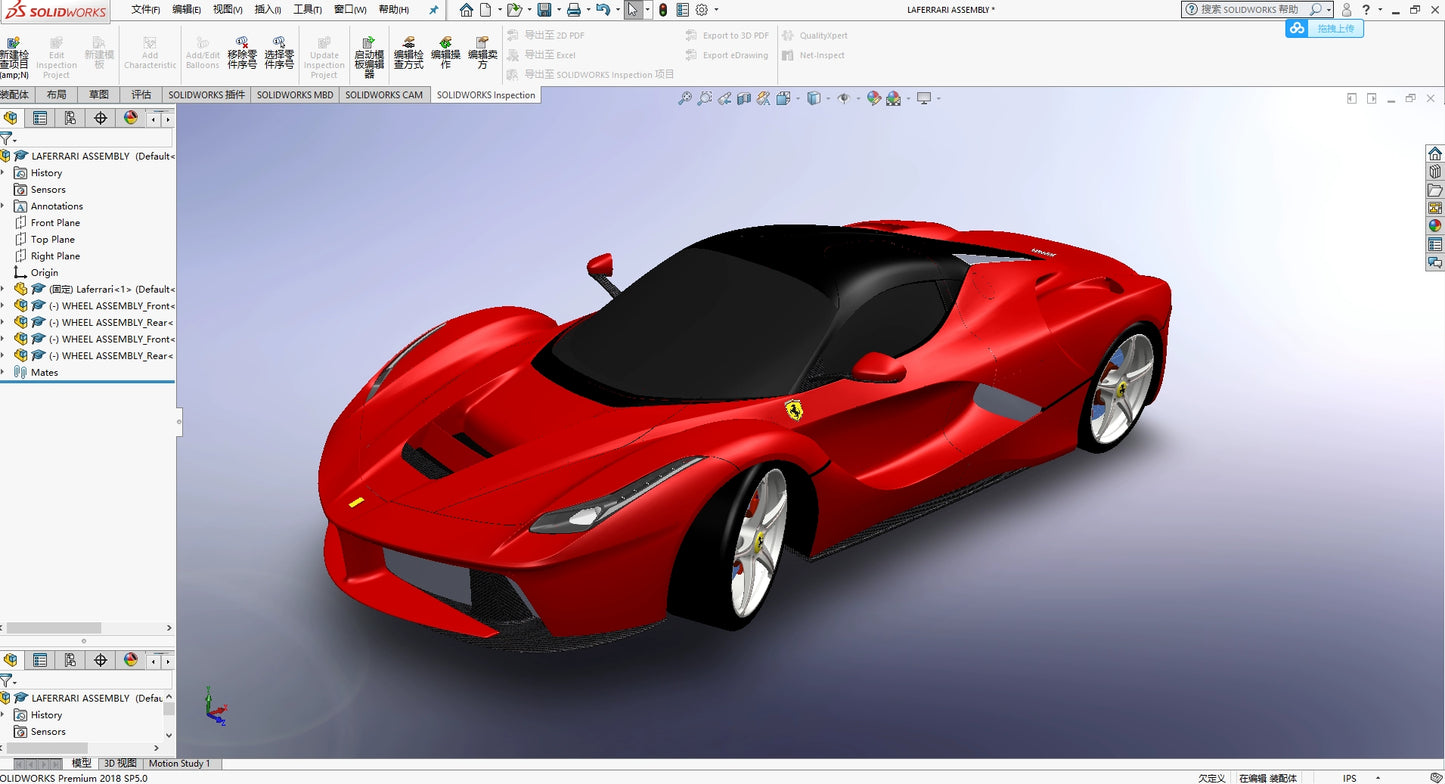Click the blue cloud upload button

1324,28
